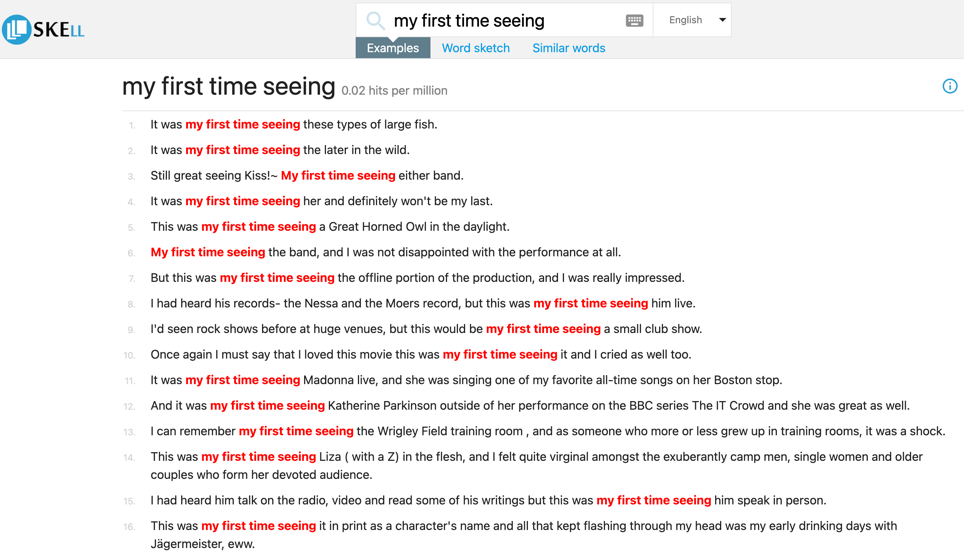Click example sentence about Great Horned Owl

[x=330, y=226]
